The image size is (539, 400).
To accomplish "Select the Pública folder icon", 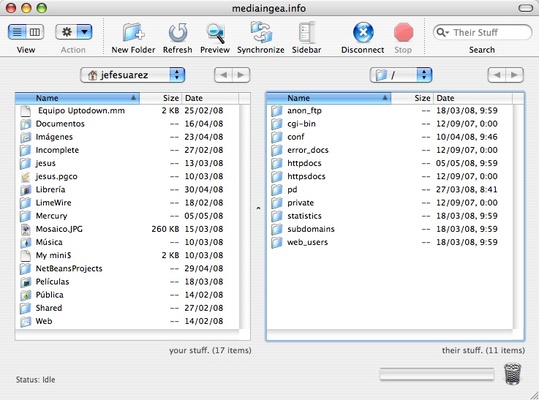I will [25, 295].
